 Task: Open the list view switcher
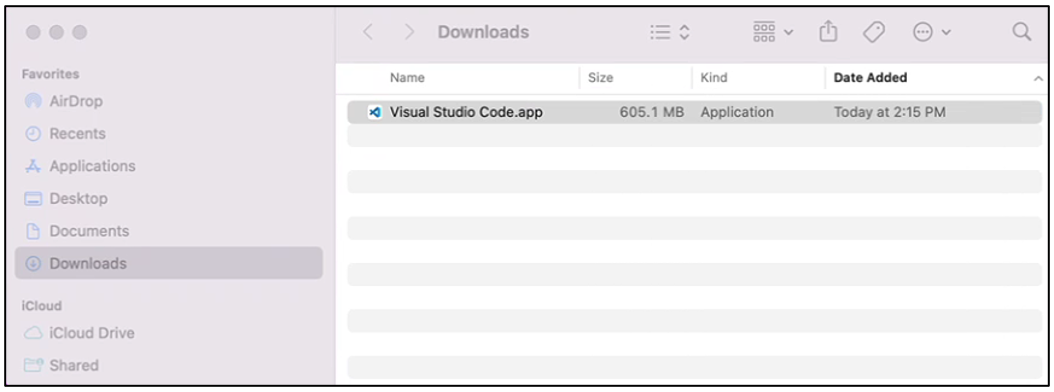pos(670,32)
